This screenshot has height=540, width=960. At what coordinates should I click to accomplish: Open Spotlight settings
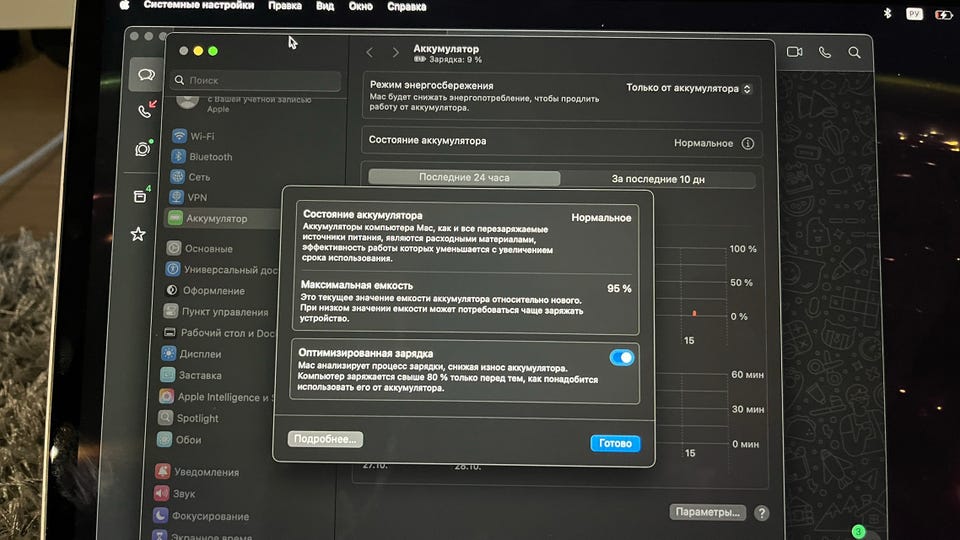coord(189,418)
